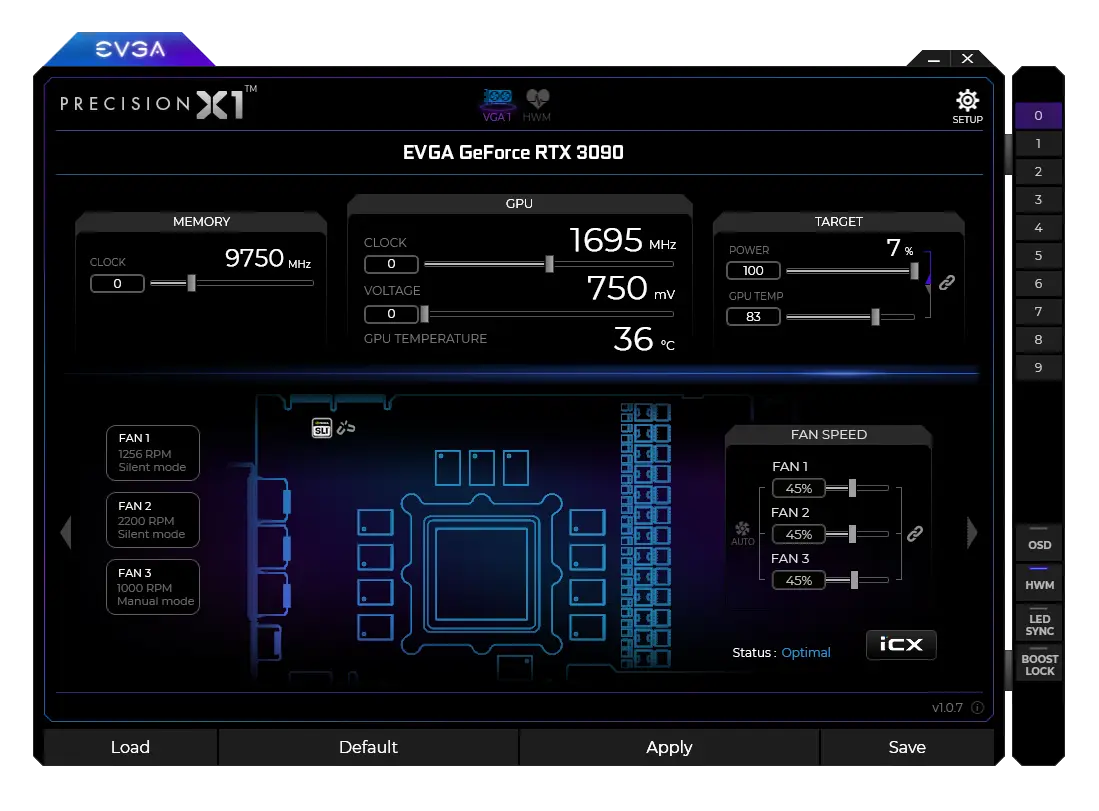
Task: Toggle OSD in the side panel
Action: pos(1039,542)
